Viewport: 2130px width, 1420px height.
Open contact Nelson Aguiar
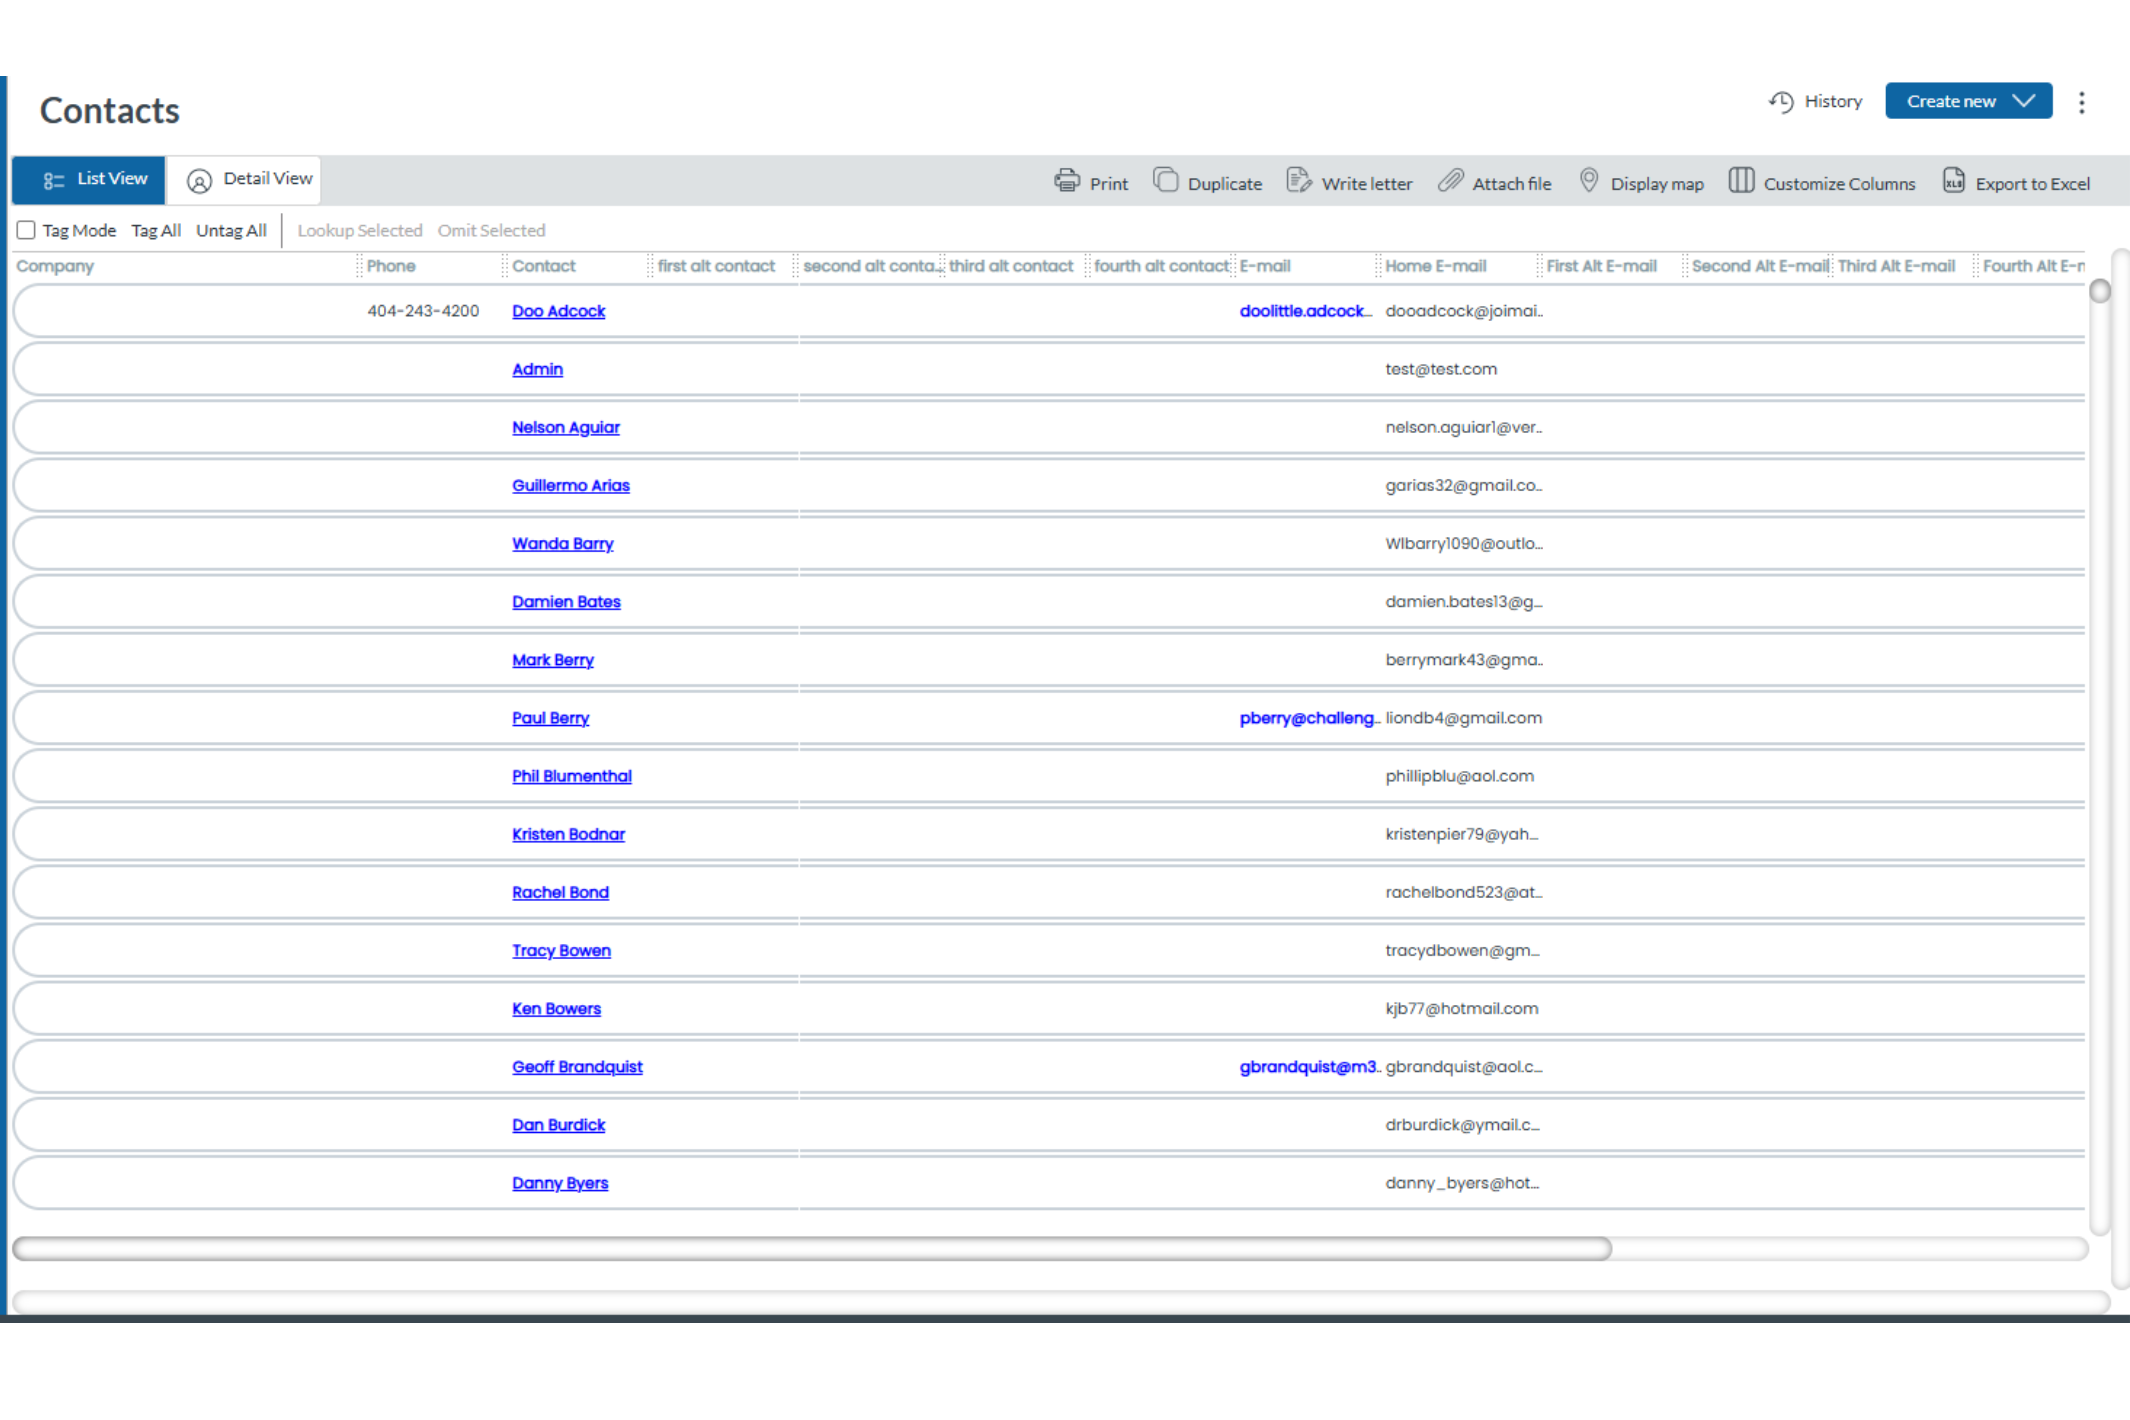coord(566,427)
